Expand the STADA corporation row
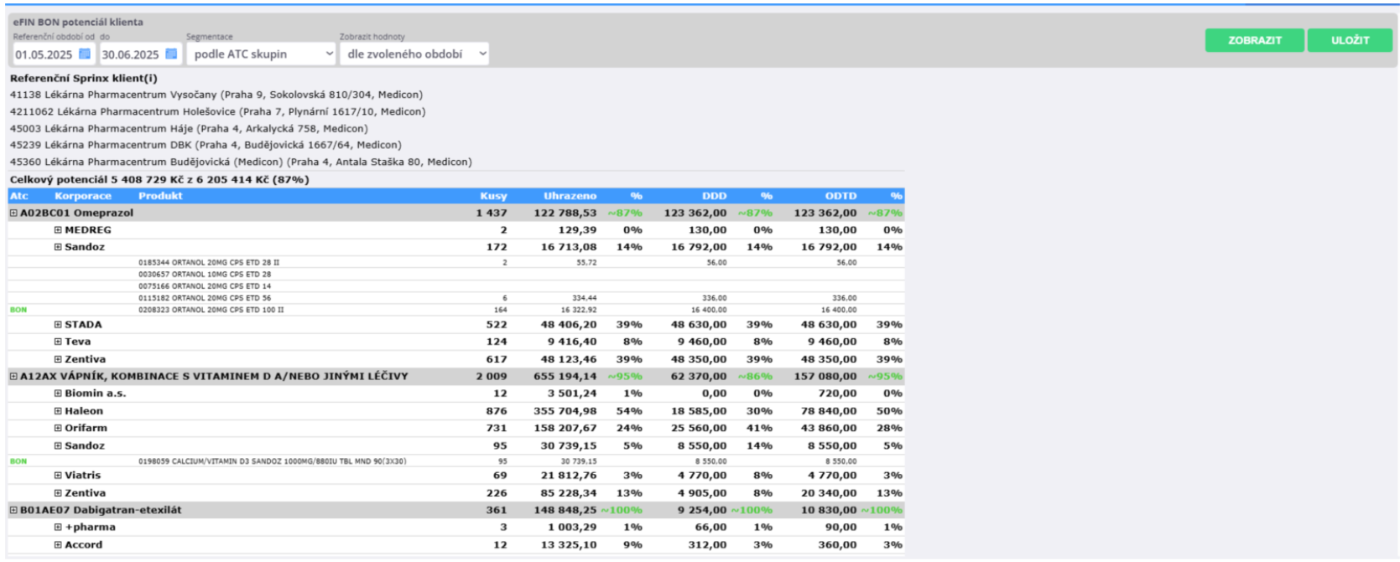The image size is (1400, 562). tap(58, 325)
